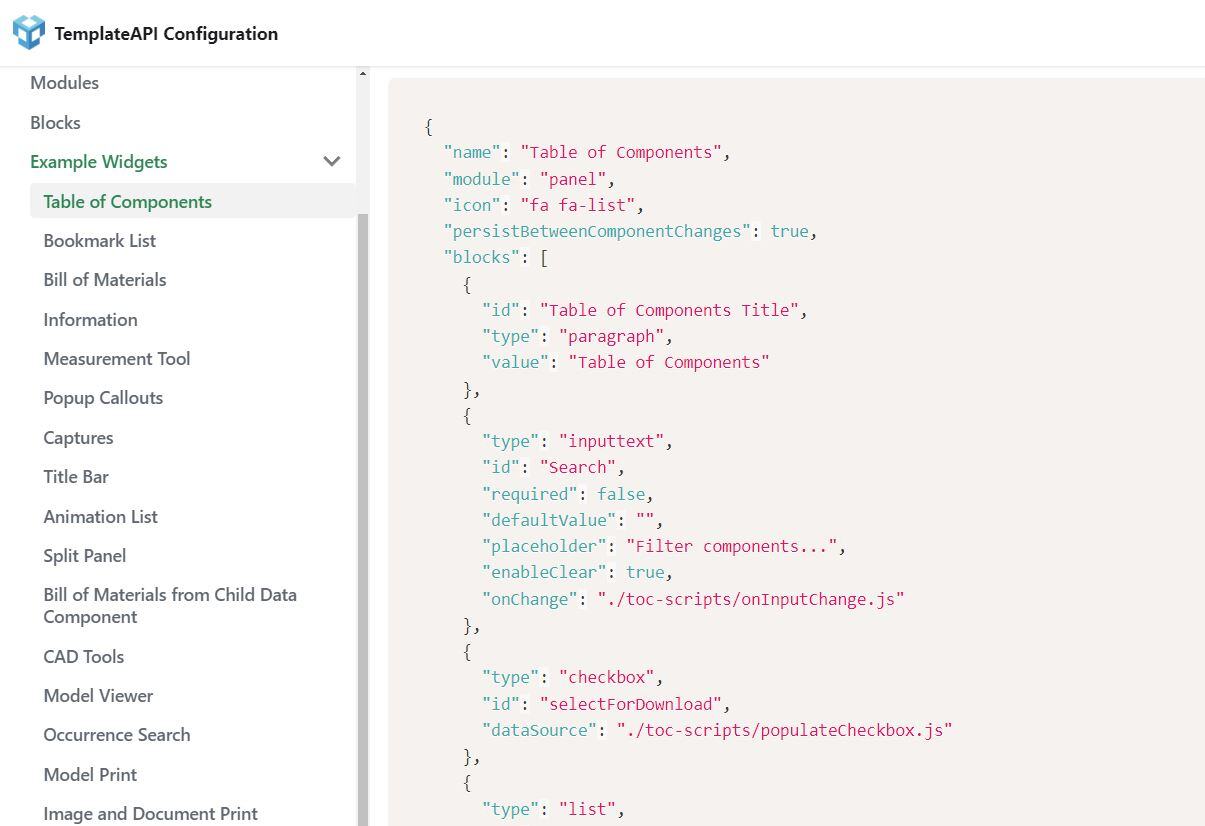
Task: Click the "blocks" key in code
Action: click(x=481, y=257)
